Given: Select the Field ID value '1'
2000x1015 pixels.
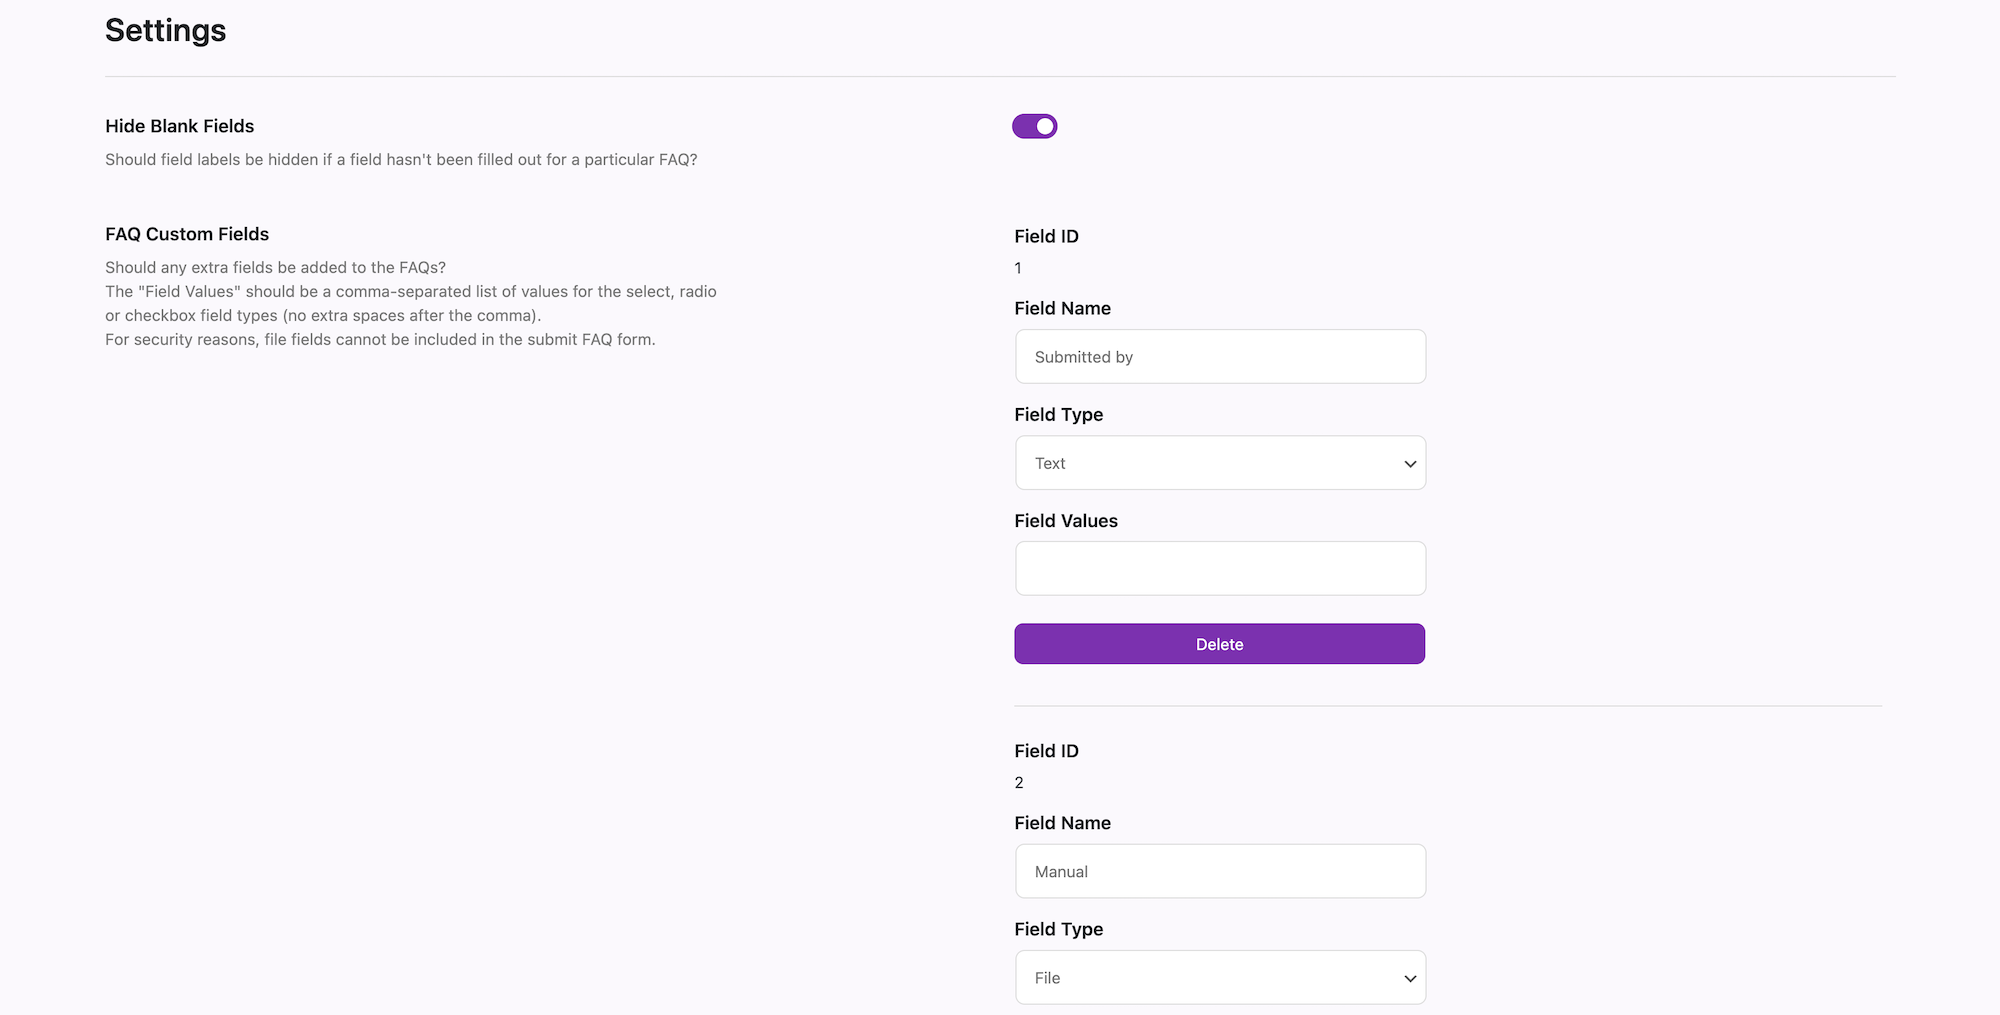Looking at the screenshot, I should point(1018,268).
